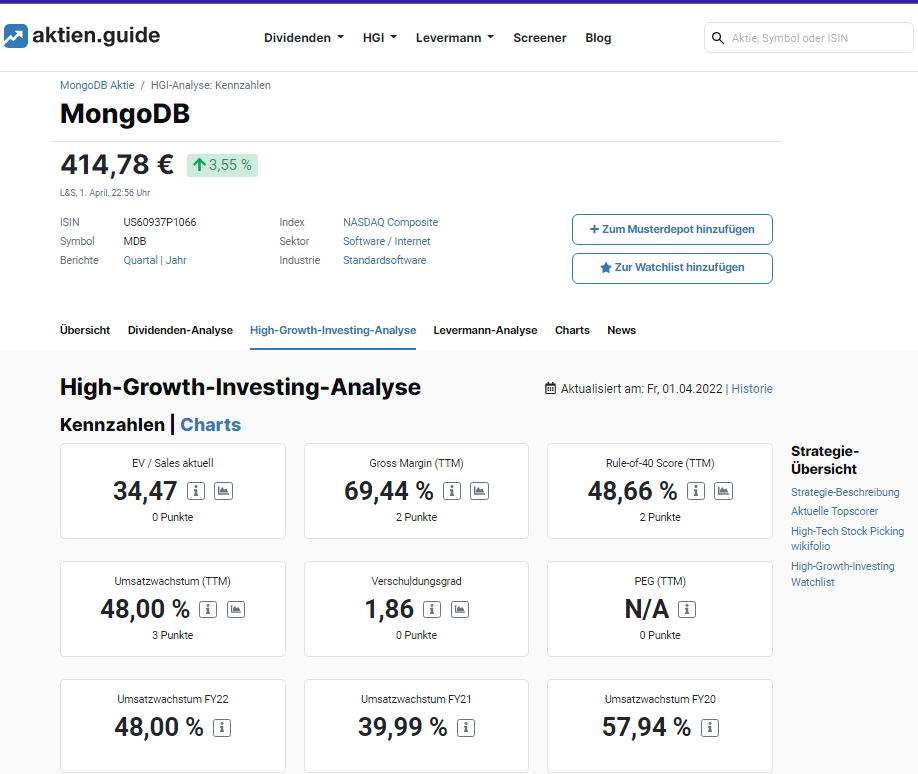Open Strategie-Beschreibung sidebar link
The width and height of the screenshot is (918, 774).
pyautogui.click(x=845, y=492)
